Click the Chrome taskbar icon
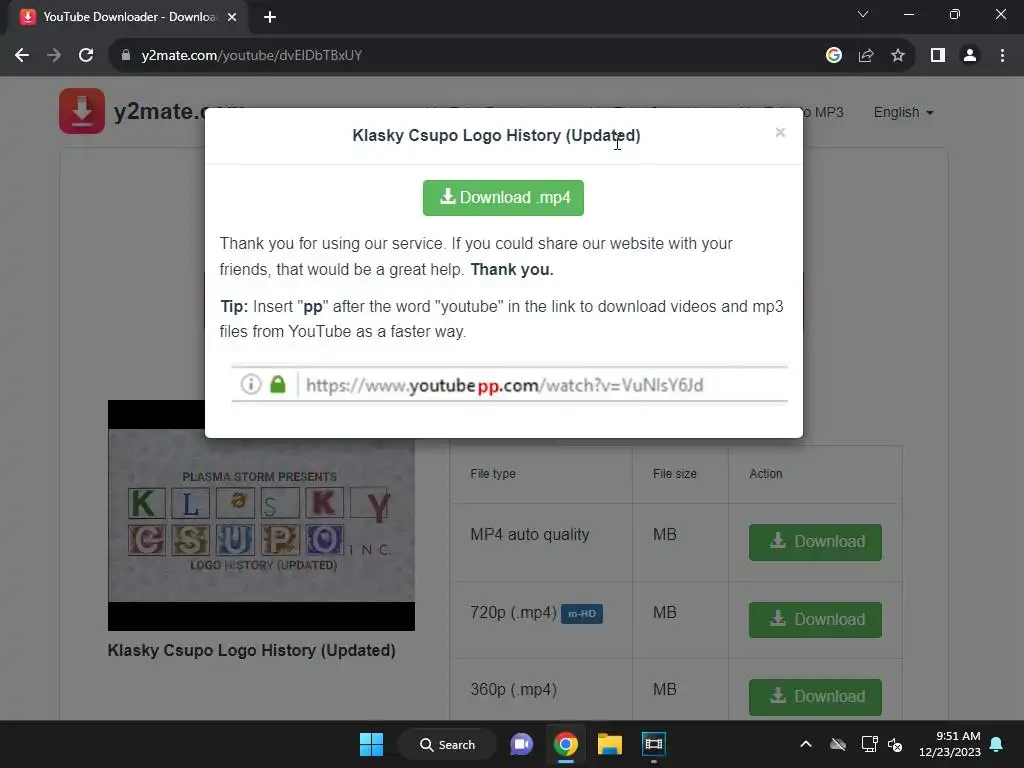Screen dimensions: 1024x768 pos(566,744)
